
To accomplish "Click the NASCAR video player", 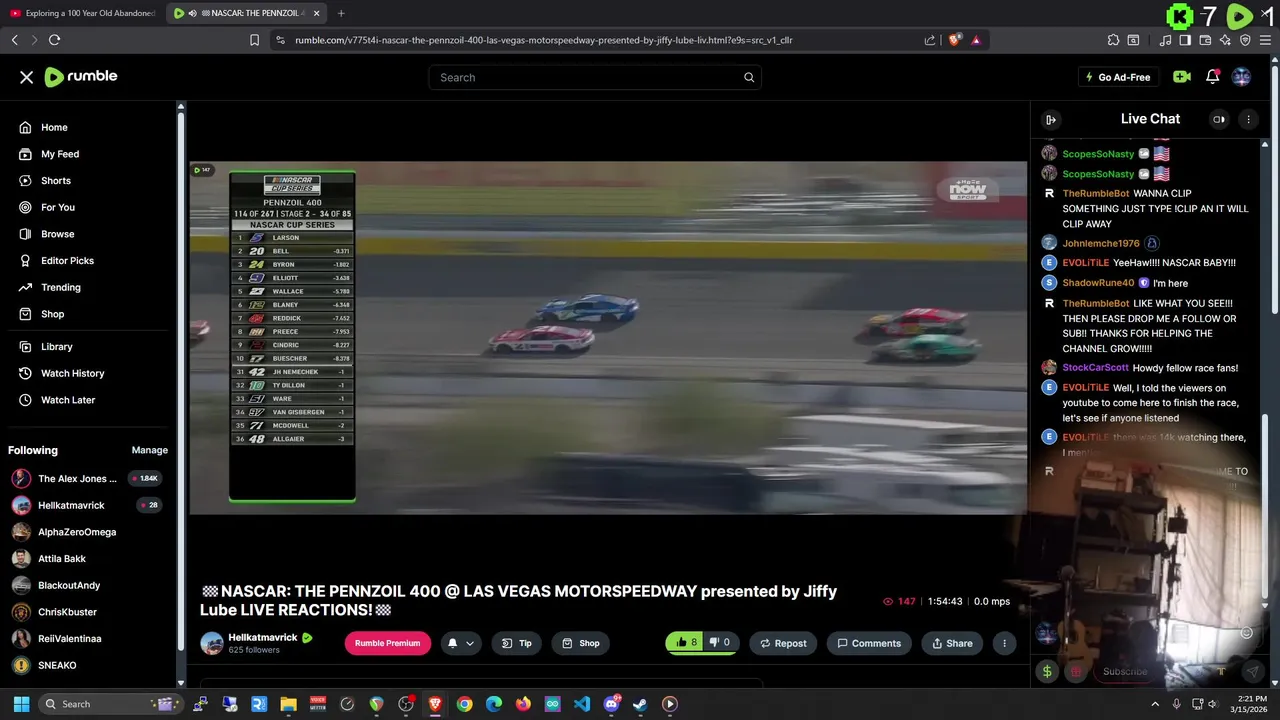I will 608,338.
